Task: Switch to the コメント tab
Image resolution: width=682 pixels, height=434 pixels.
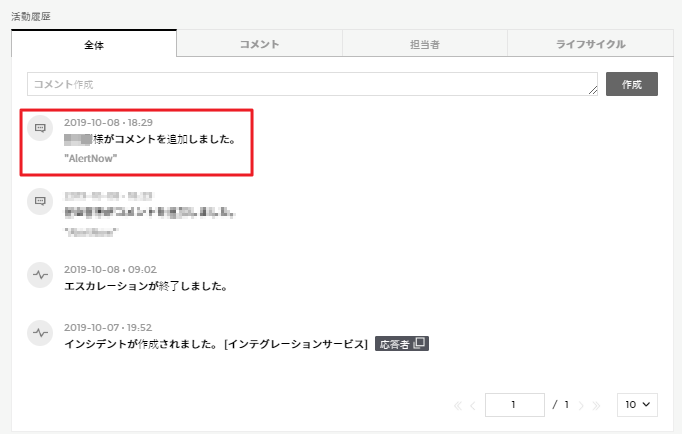Action: [x=259, y=44]
